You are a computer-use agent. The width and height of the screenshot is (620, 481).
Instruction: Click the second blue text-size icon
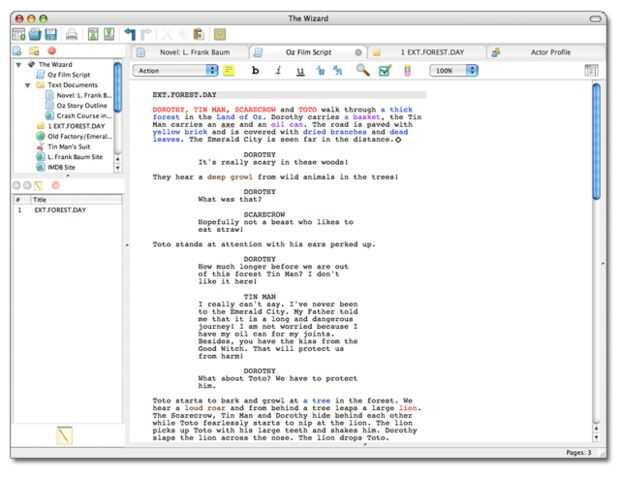click(337, 71)
